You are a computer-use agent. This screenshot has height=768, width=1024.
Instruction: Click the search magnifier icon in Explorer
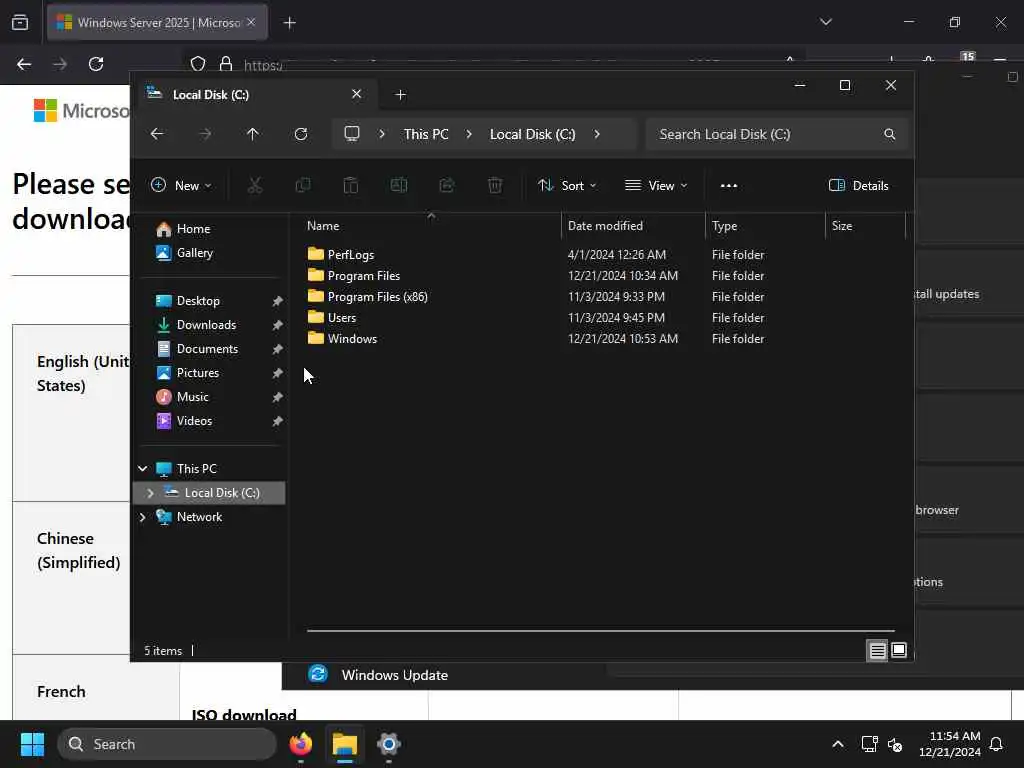coord(889,134)
